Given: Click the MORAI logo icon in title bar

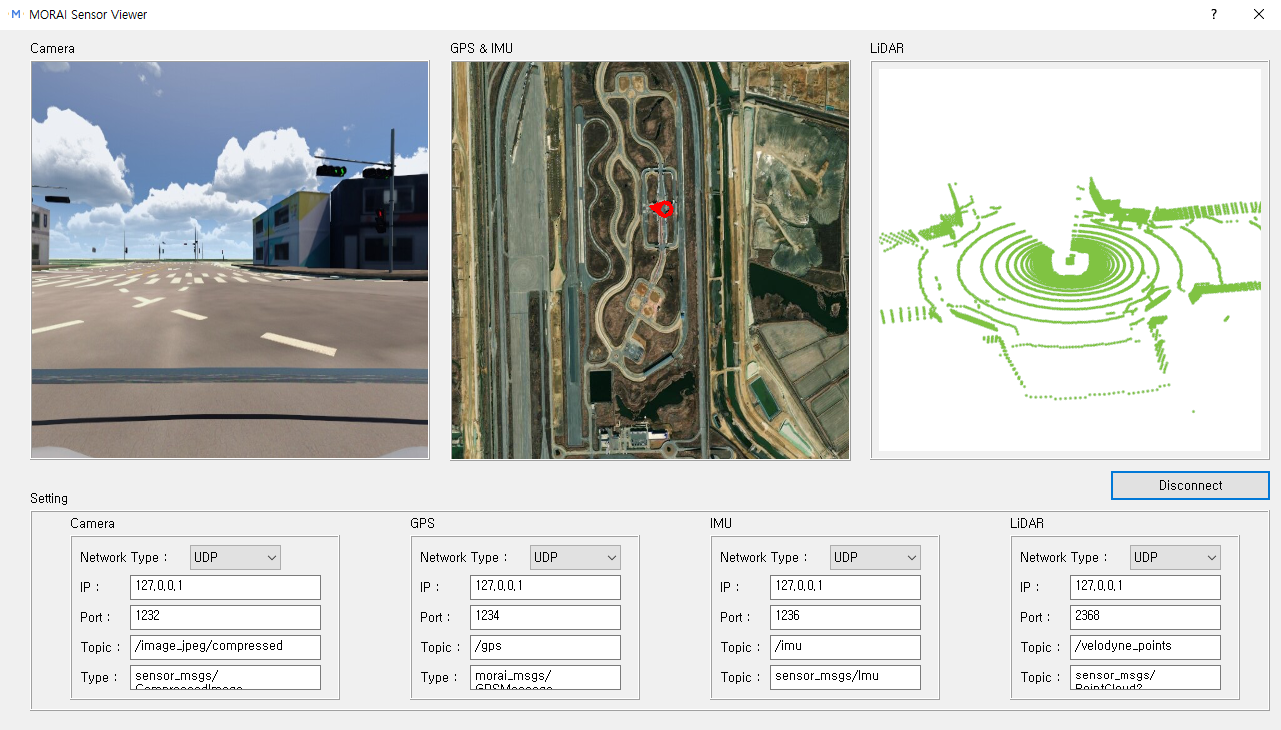Looking at the screenshot, I should (15, 15).
